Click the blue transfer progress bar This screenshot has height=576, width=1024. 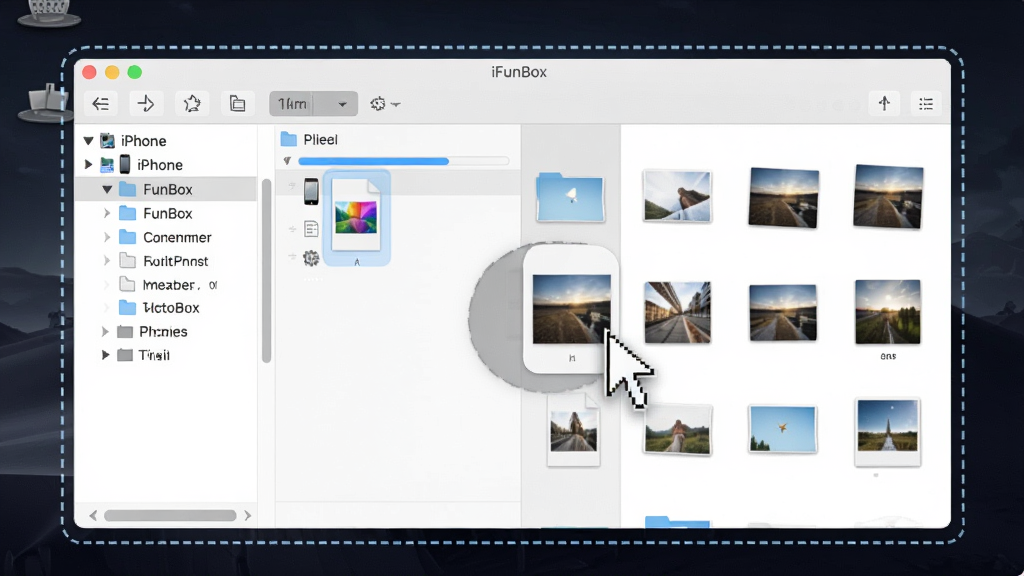pos(403,161)
